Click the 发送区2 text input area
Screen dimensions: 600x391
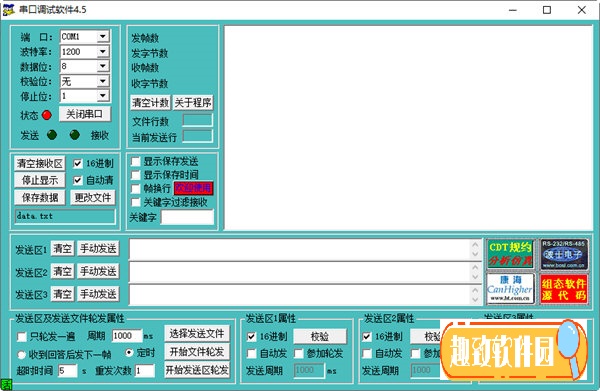pyautogui.click(x=300, y=272)
